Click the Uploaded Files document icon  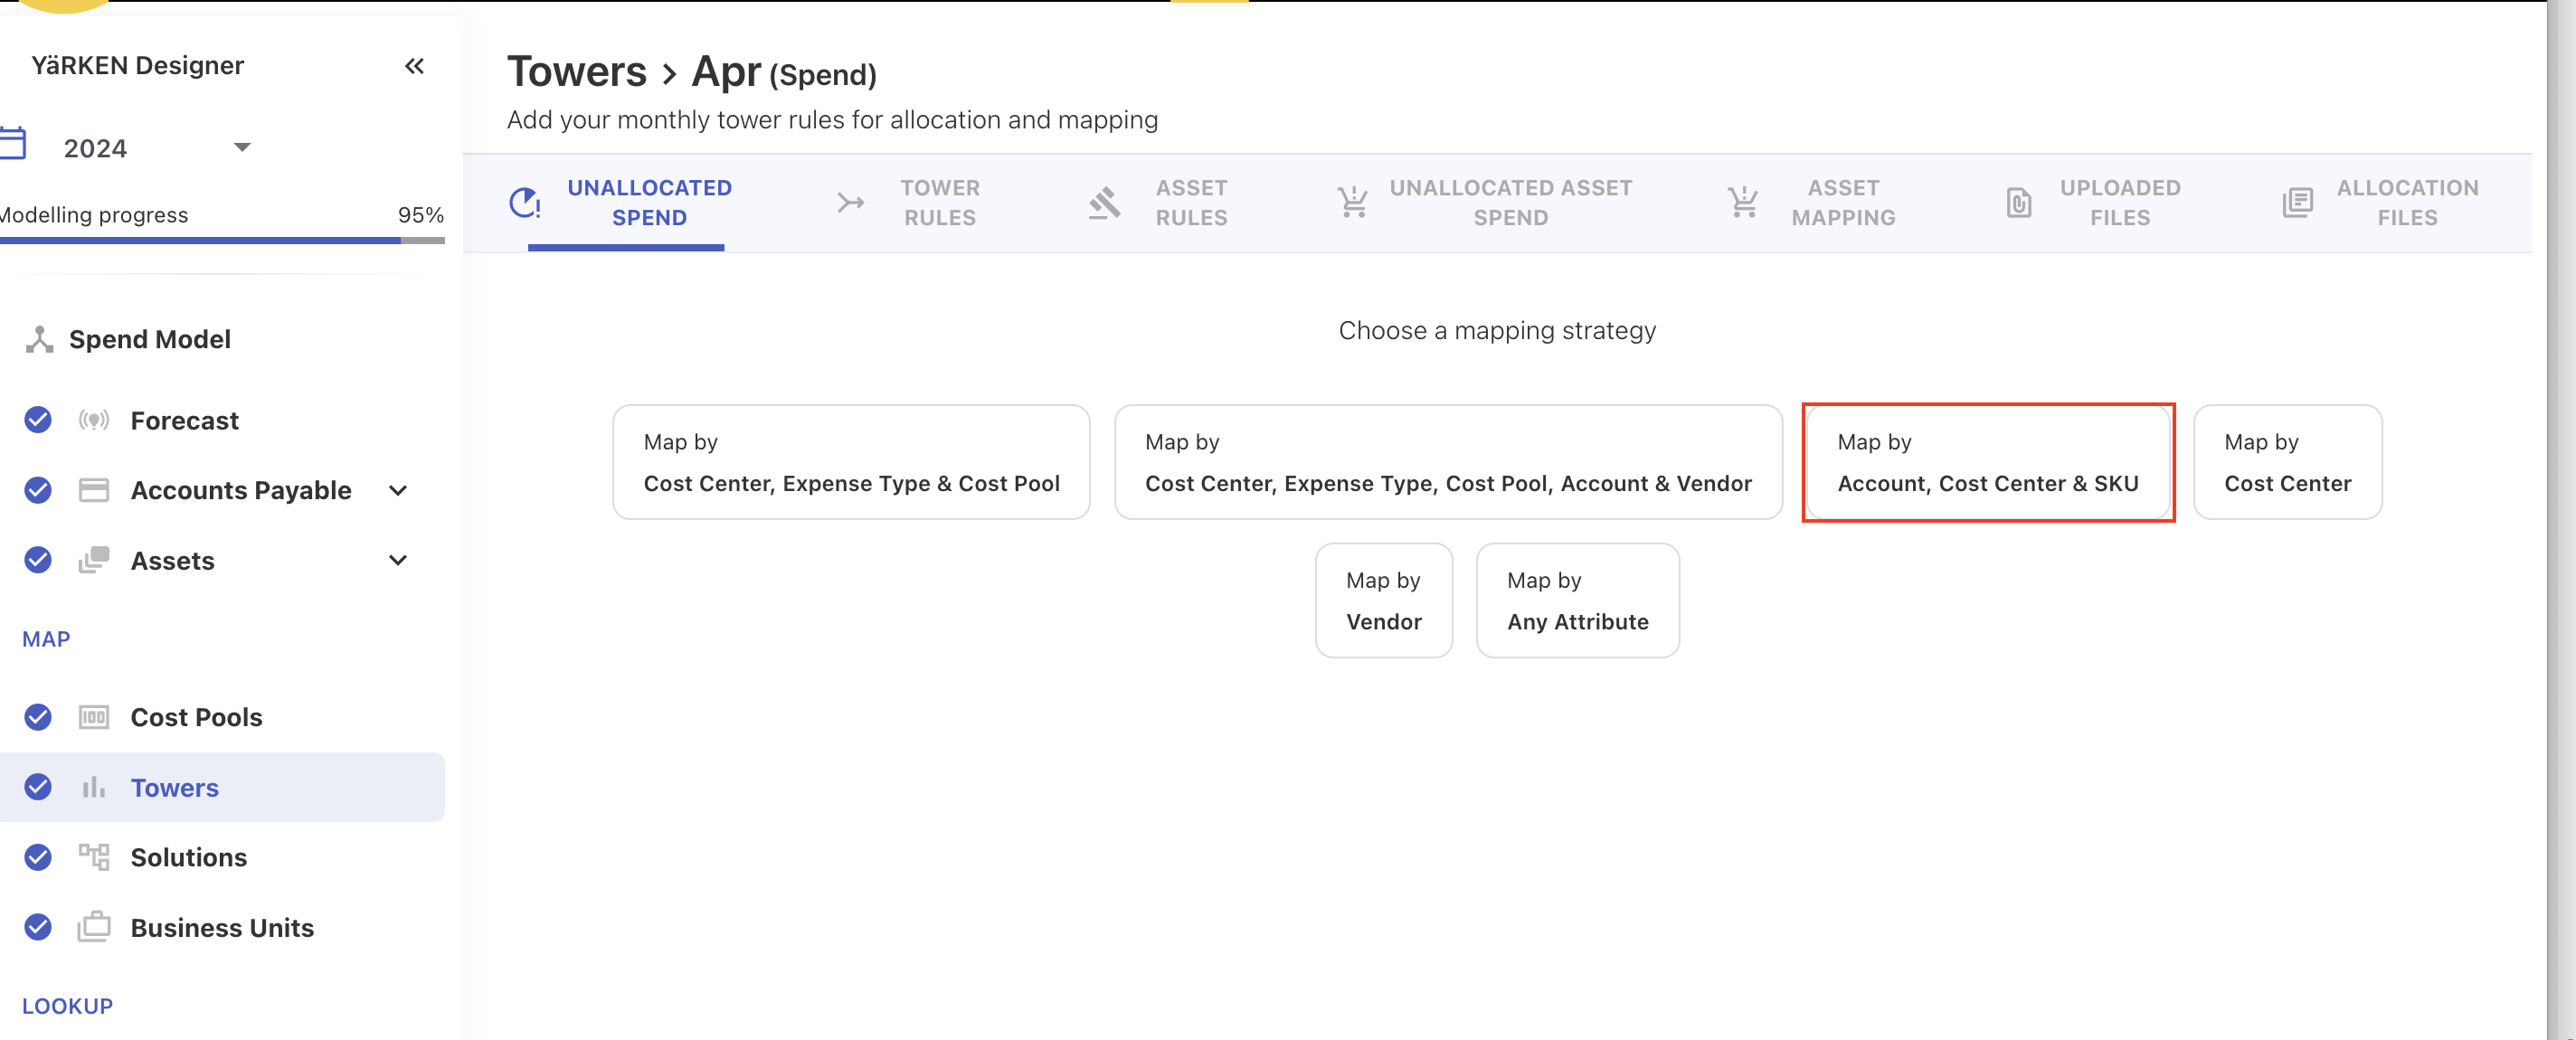pos(2019,203)
